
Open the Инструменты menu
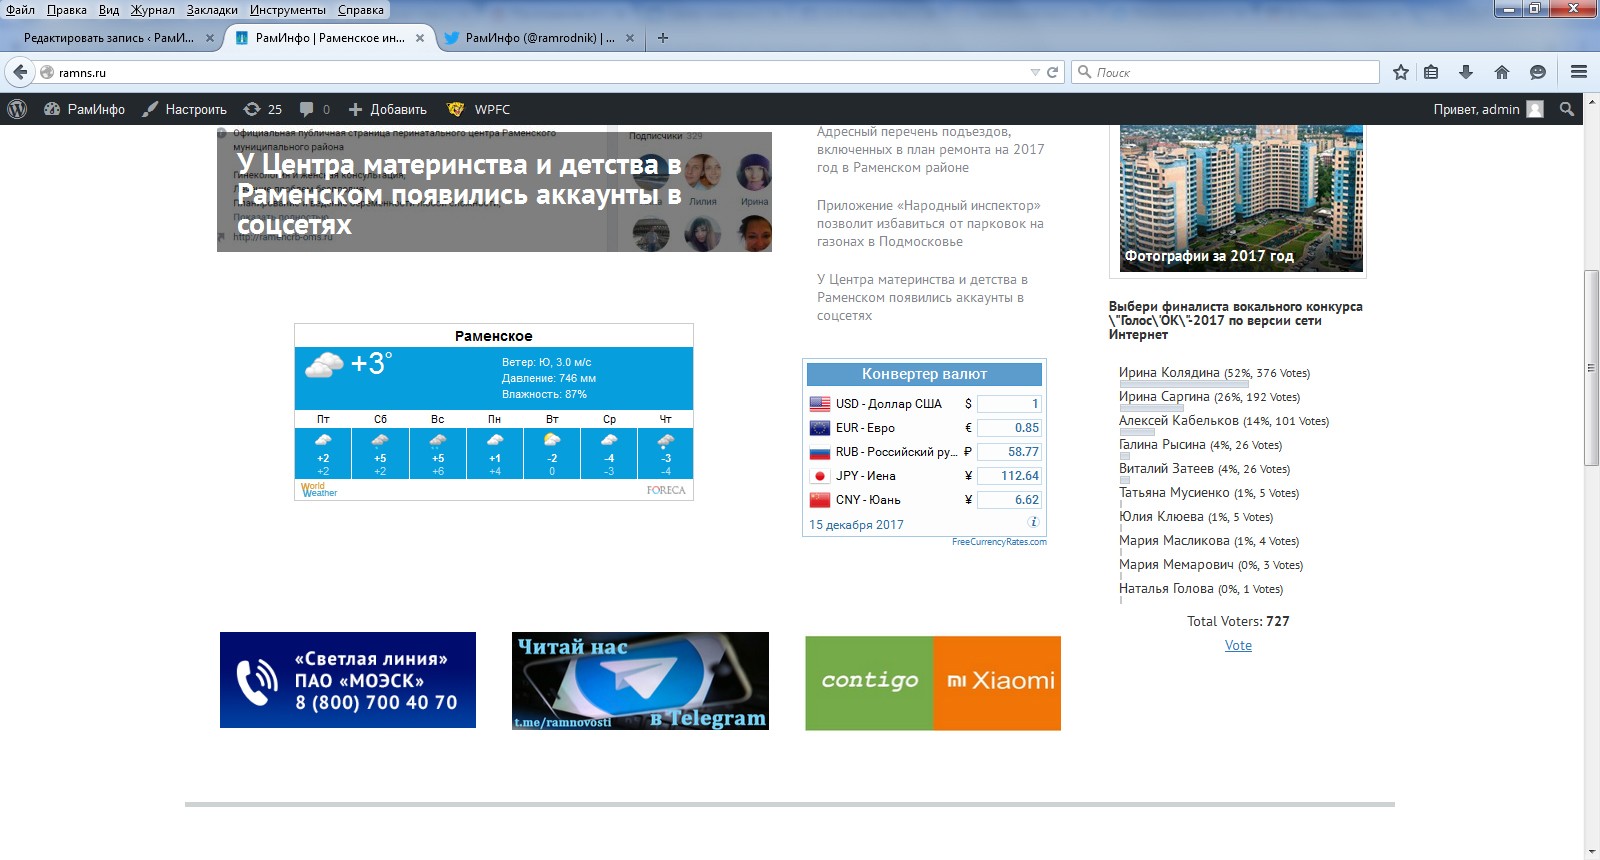pyautogui.click(x=288, y=10)
